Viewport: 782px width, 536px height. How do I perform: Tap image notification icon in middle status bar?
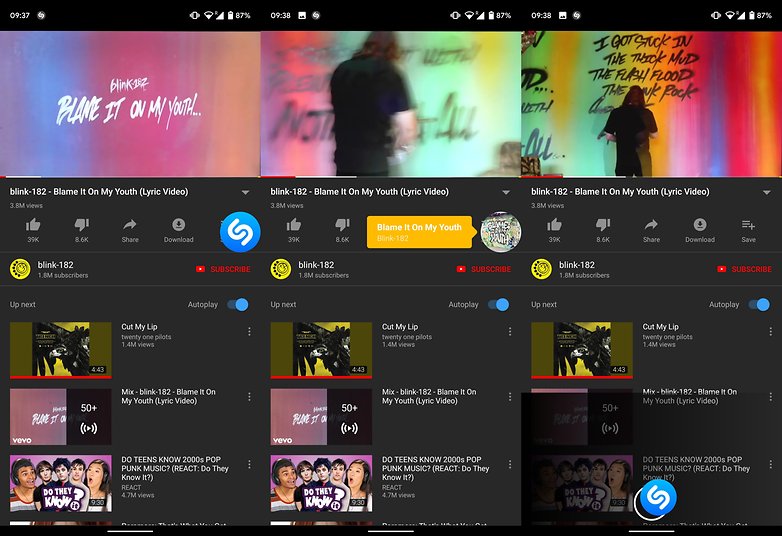[x=302, y=15]
